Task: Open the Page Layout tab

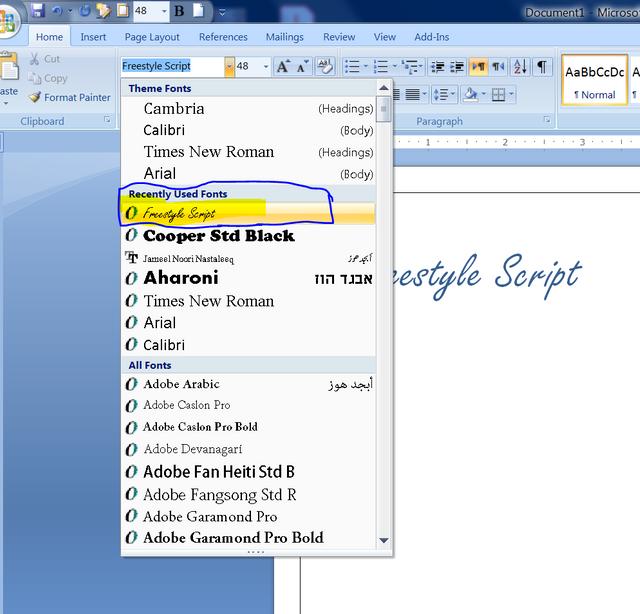Action: click(x=152, y=37)
